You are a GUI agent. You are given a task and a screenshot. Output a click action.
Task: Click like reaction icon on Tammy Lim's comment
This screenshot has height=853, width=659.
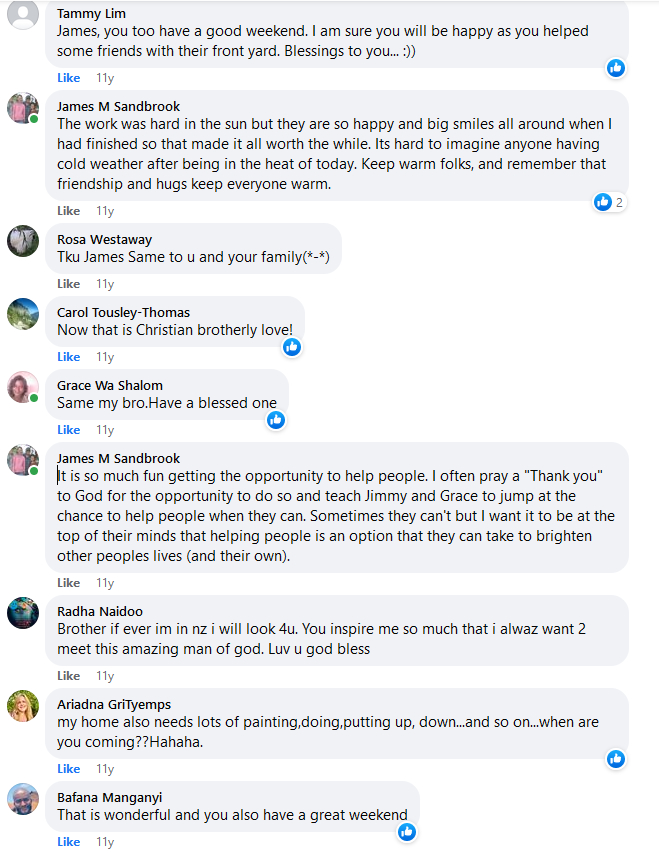click(616, 68)
